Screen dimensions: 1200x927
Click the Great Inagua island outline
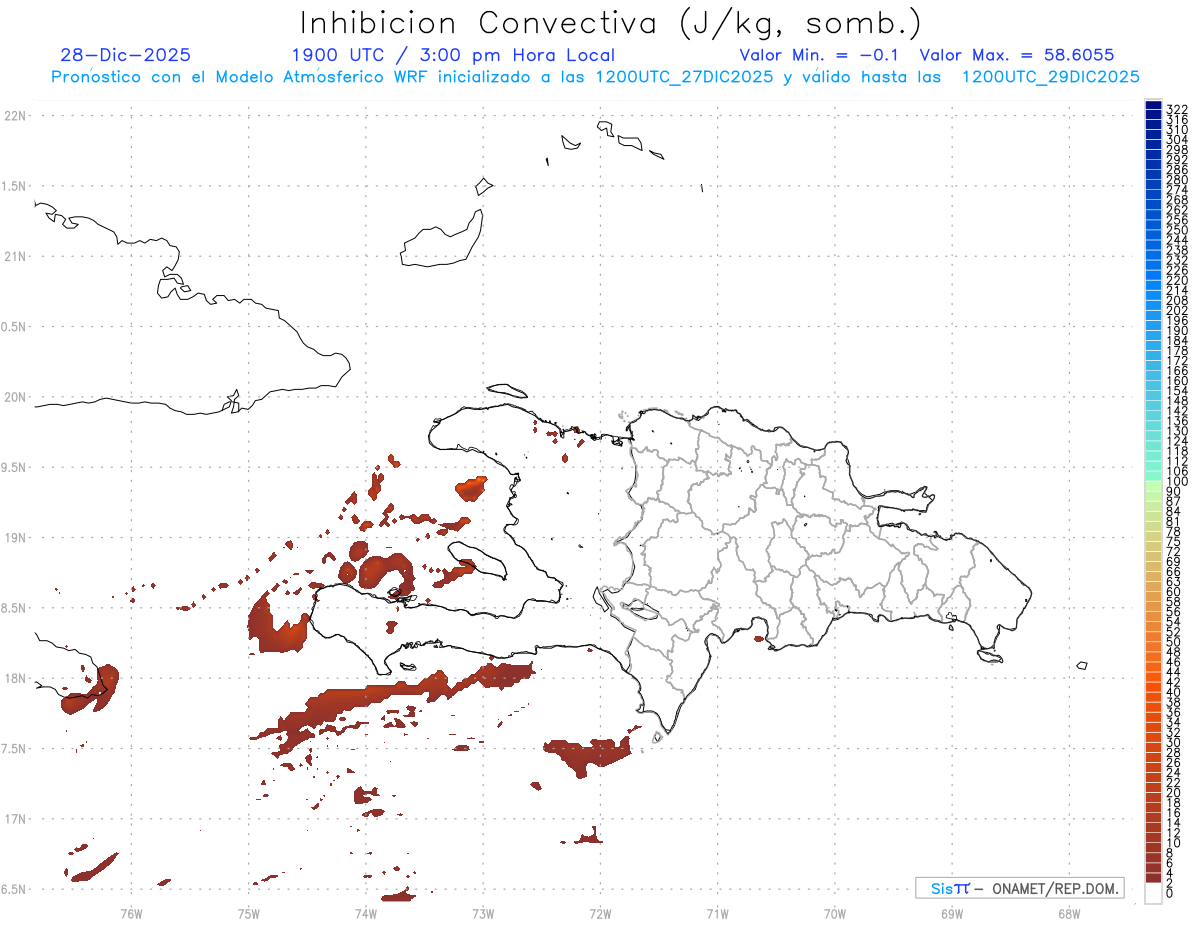pyautogui.click(x=441, y=238)
